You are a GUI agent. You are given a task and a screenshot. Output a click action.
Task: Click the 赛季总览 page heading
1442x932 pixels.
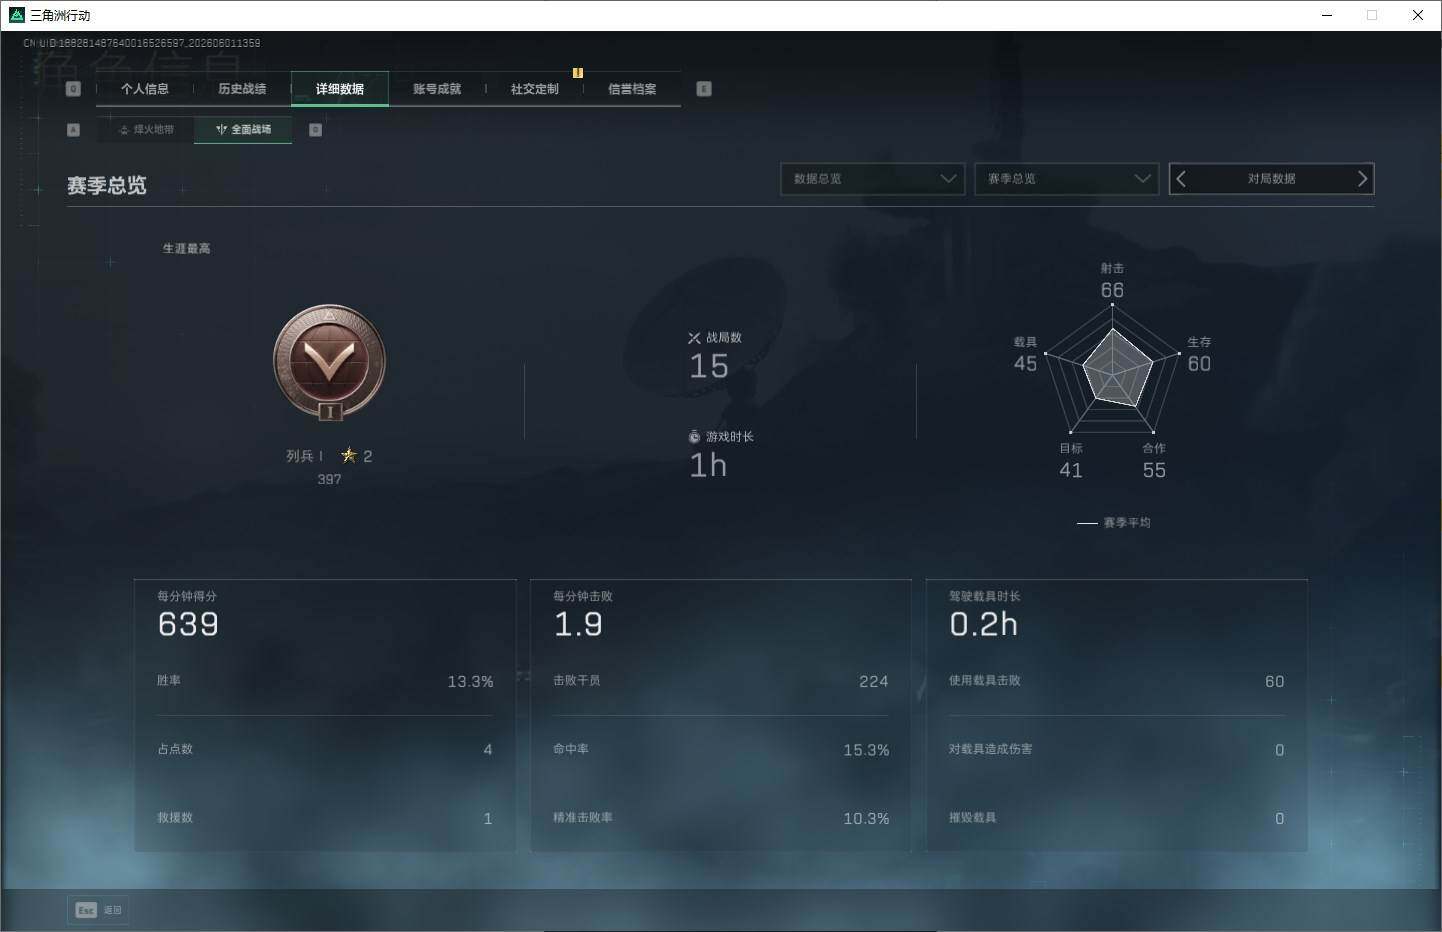pyautogui.click(x=107, y=186)
